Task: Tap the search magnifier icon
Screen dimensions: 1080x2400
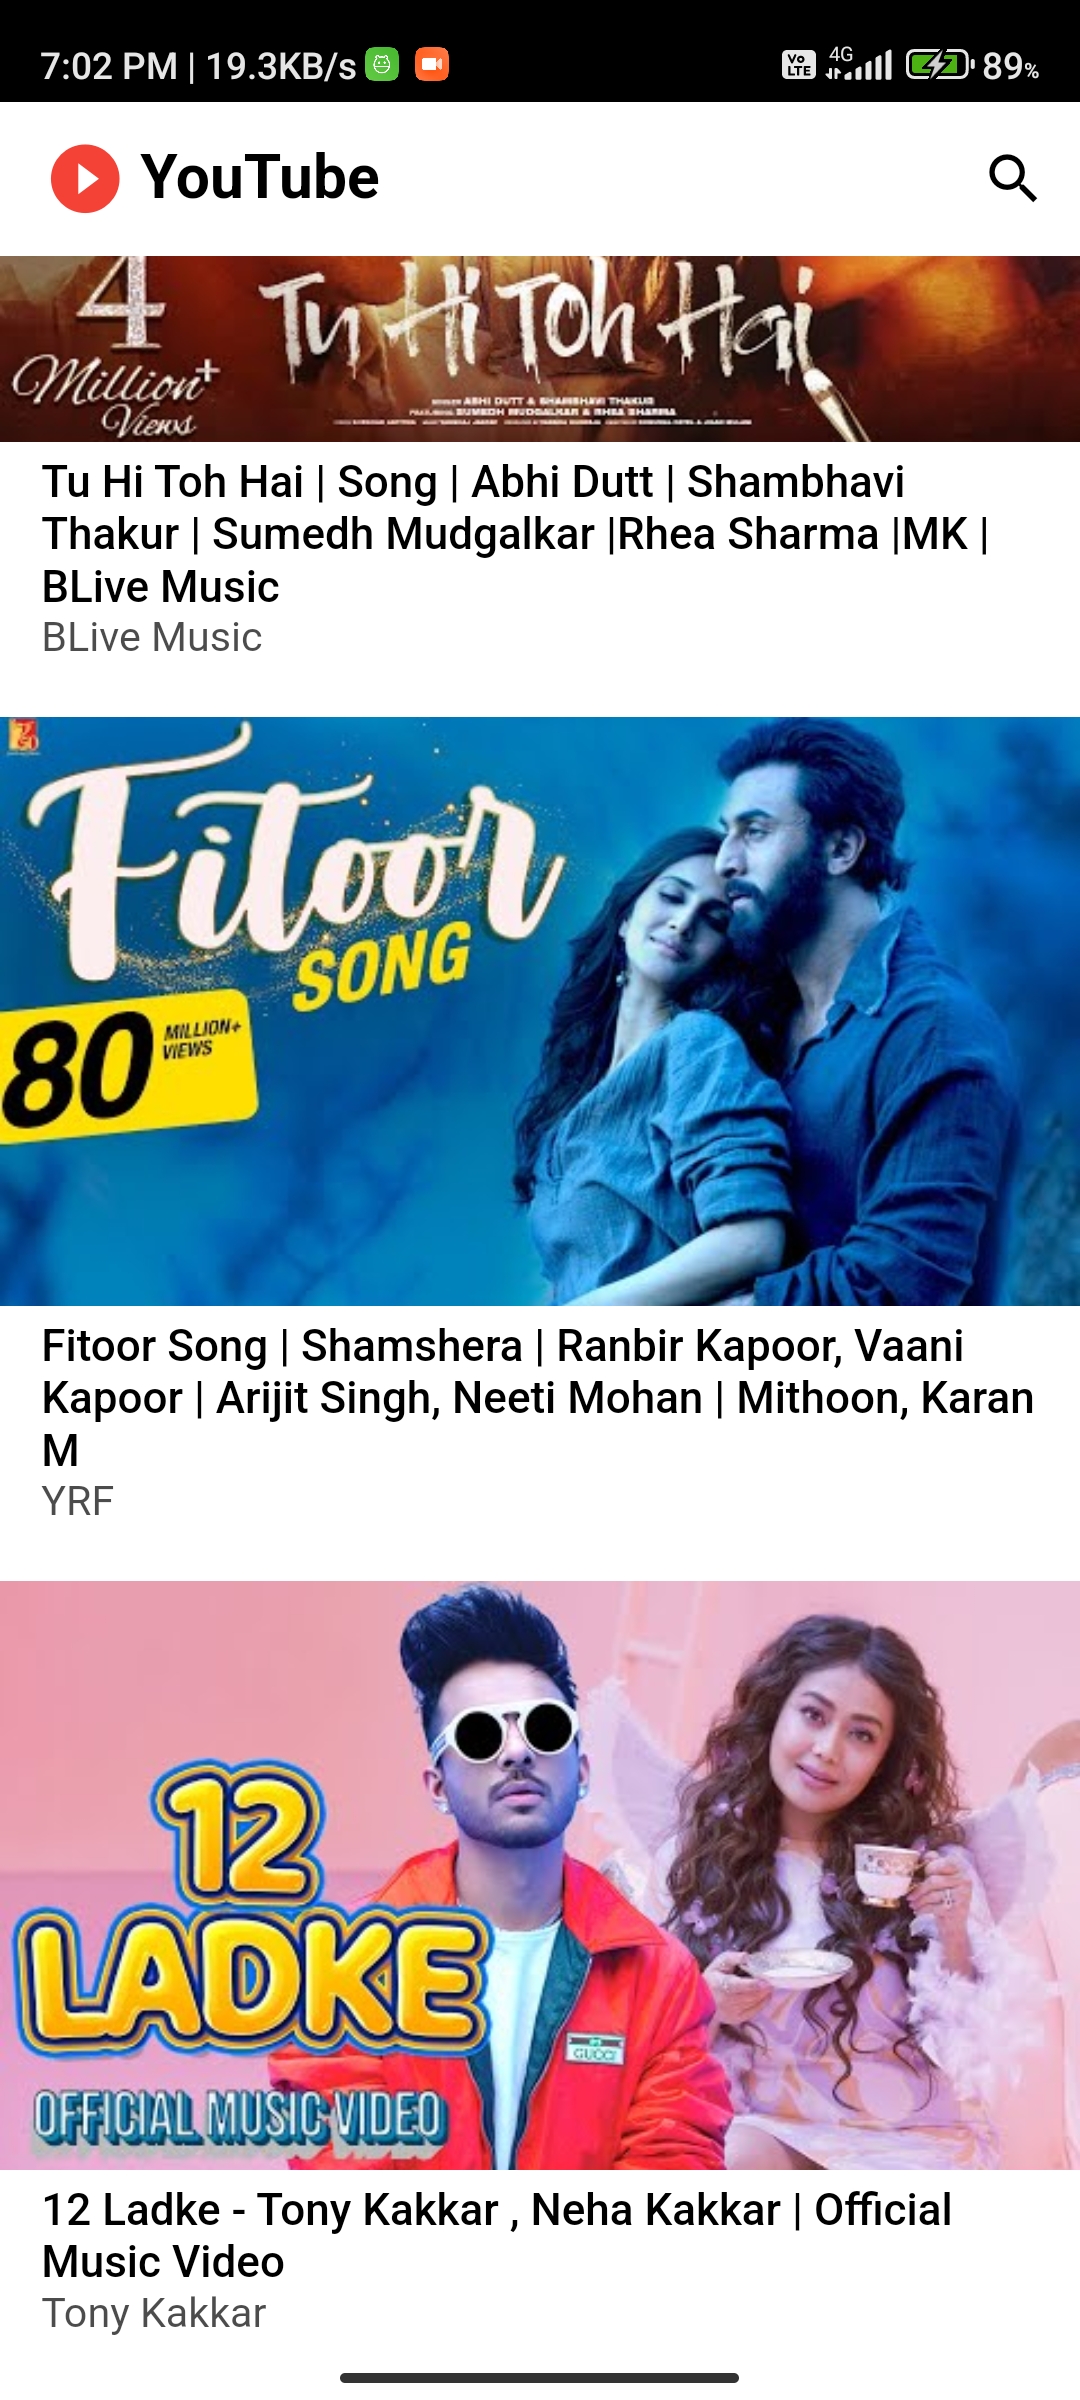Action: tap(1012, 179)
